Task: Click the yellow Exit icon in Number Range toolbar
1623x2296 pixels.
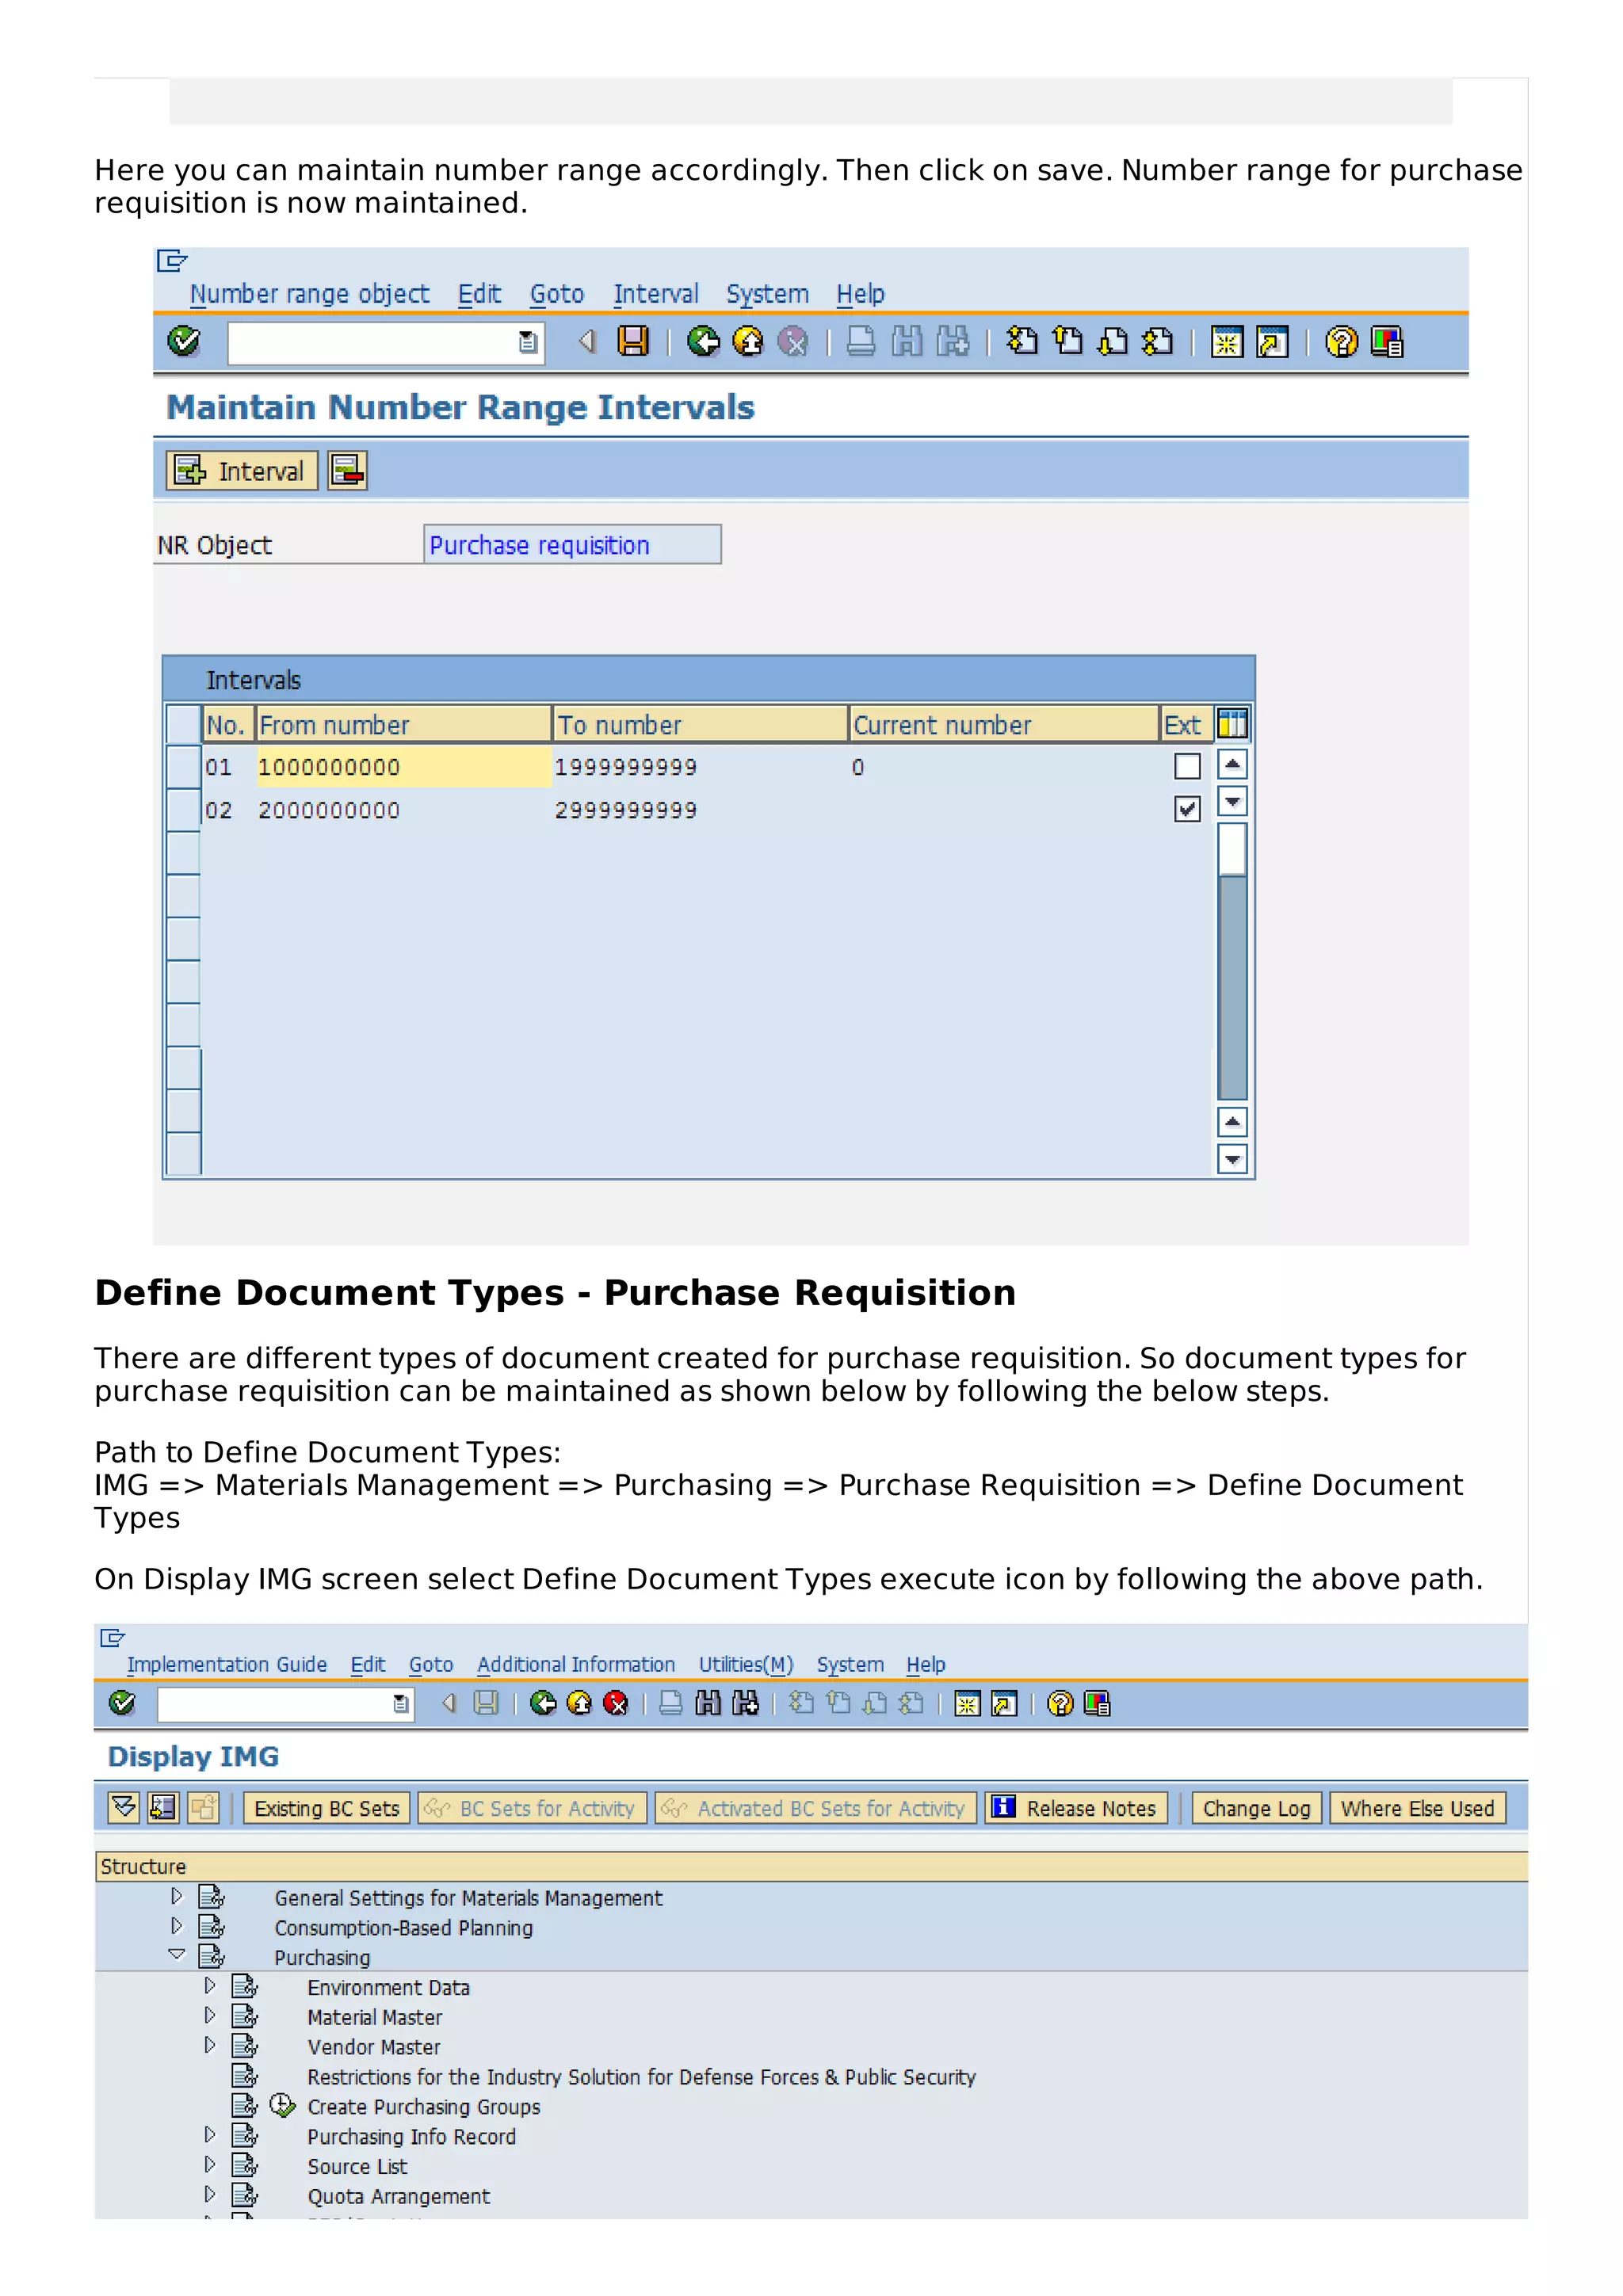Action: tap(748, 342)
